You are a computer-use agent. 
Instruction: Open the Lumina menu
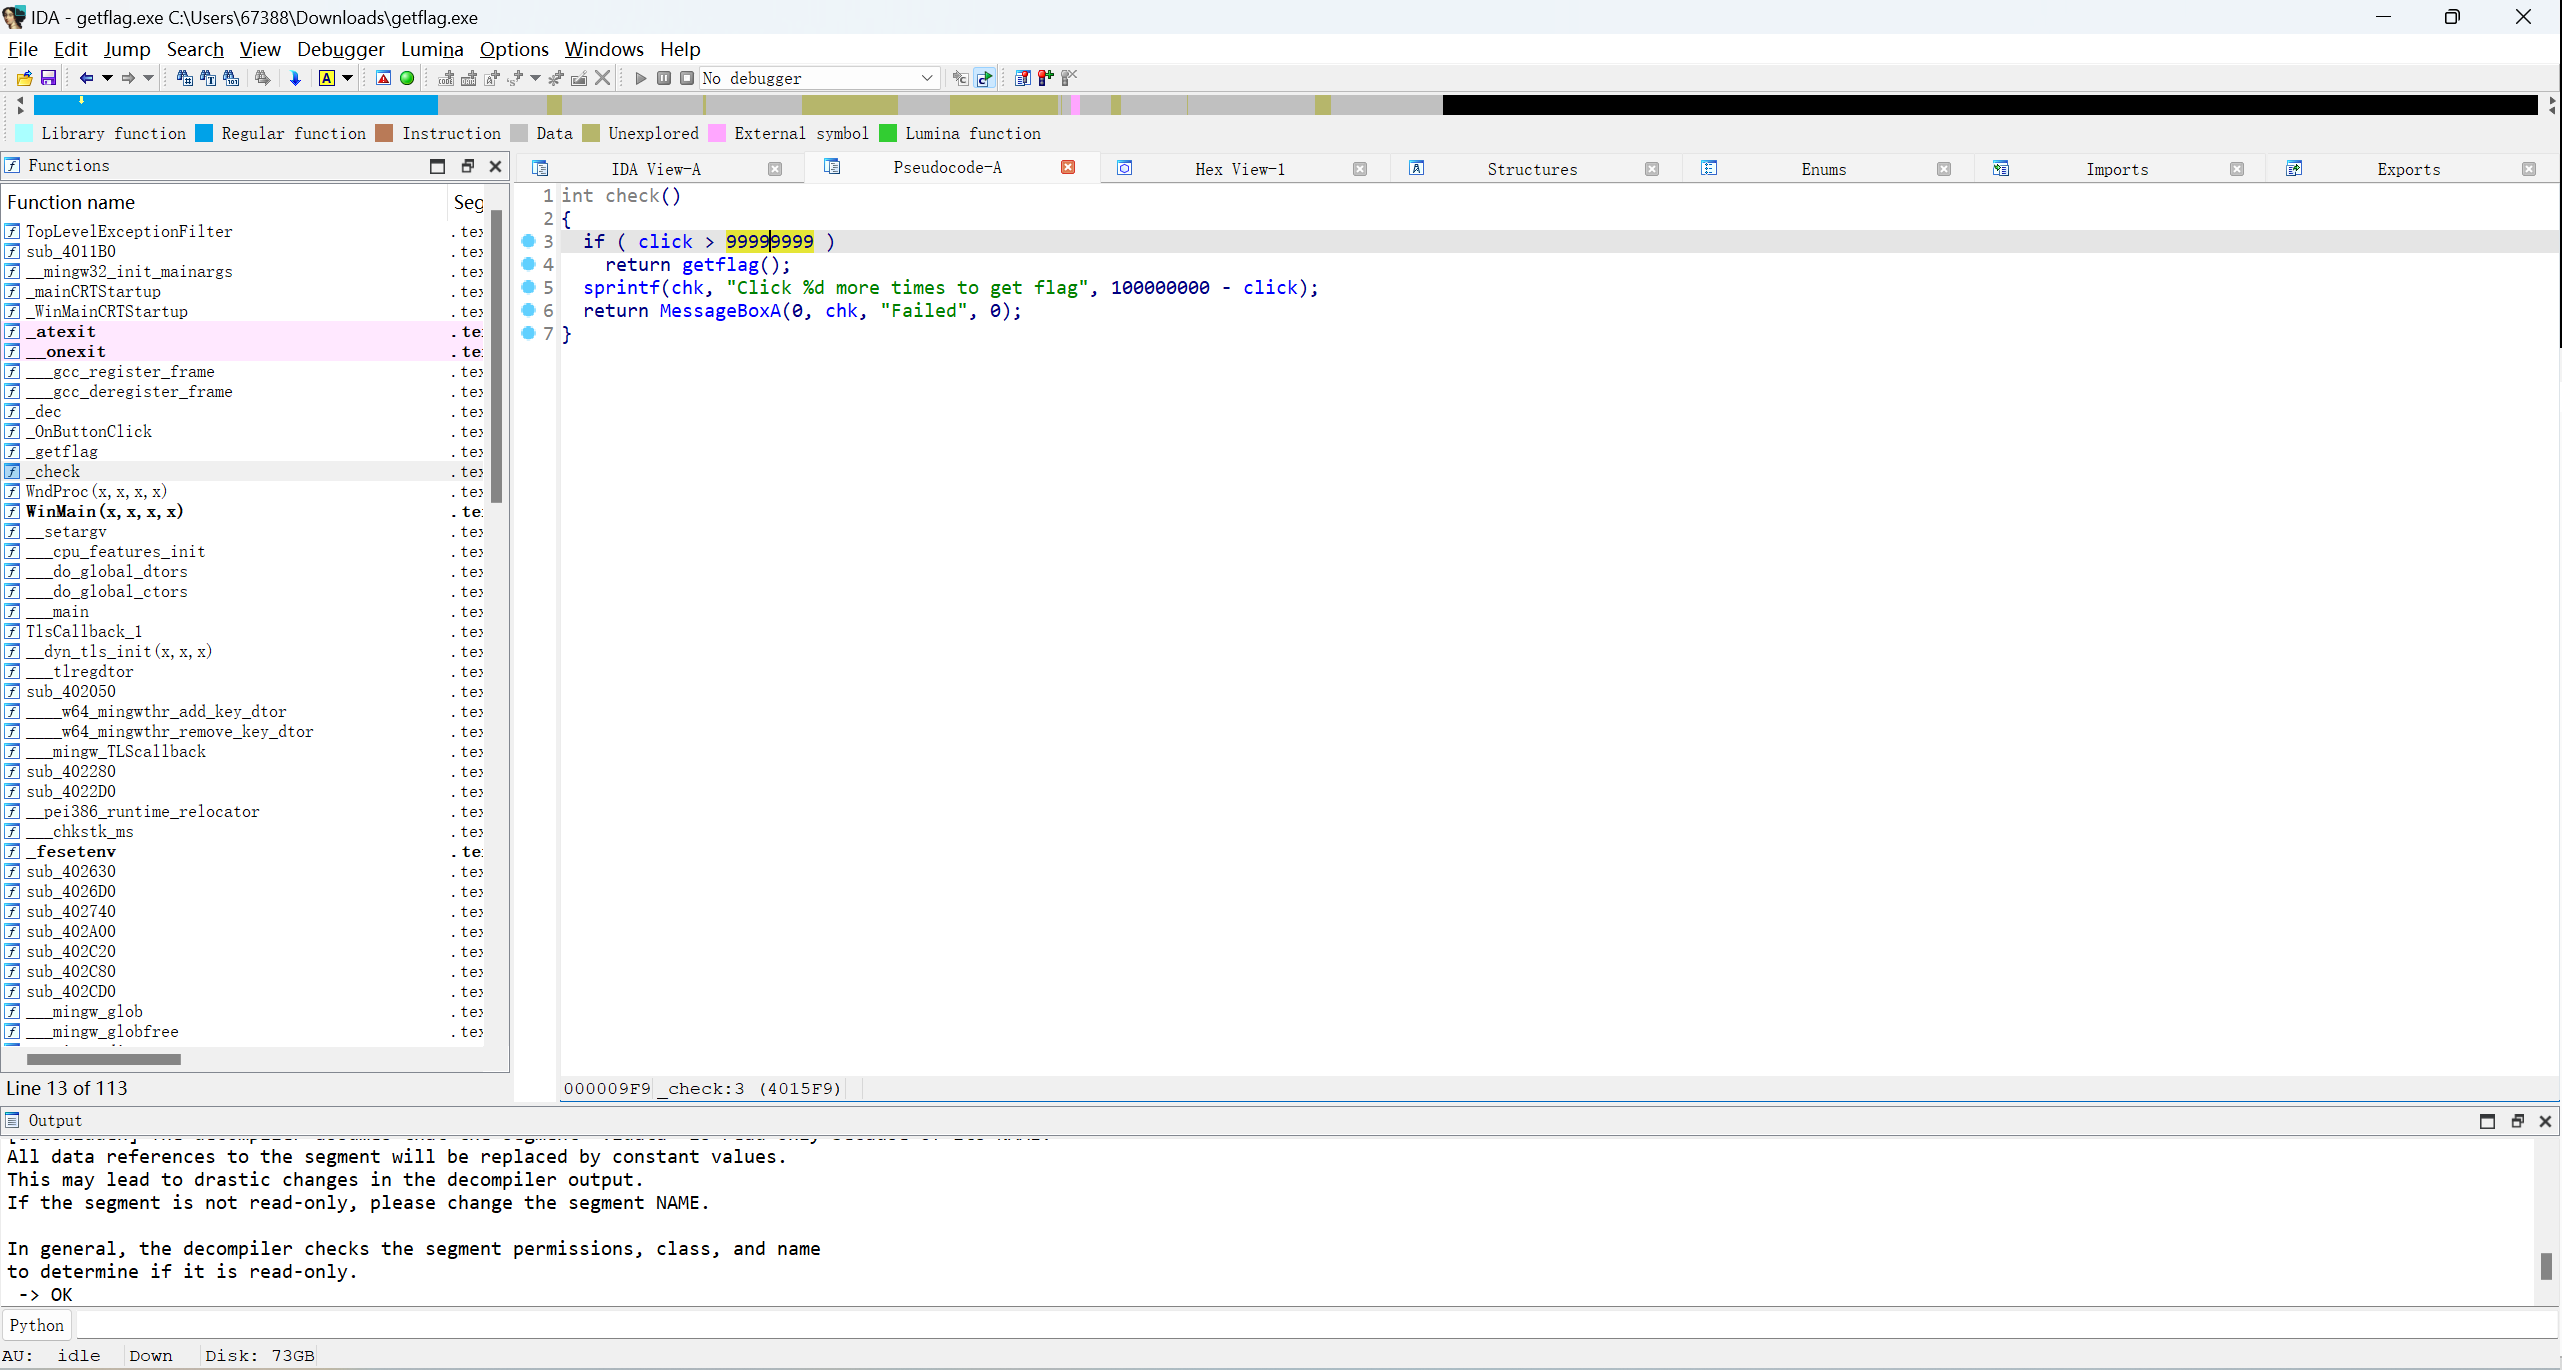(432, 49)
